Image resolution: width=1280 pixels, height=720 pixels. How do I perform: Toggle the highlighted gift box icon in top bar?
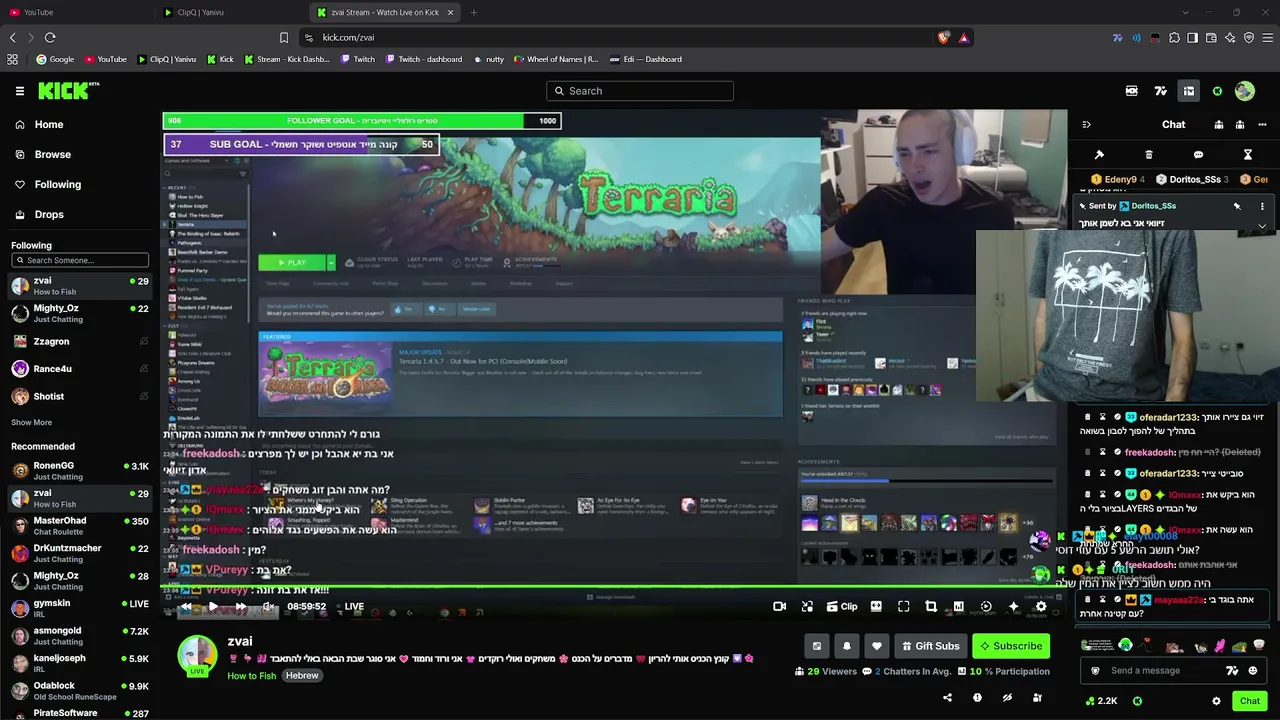1189,91
